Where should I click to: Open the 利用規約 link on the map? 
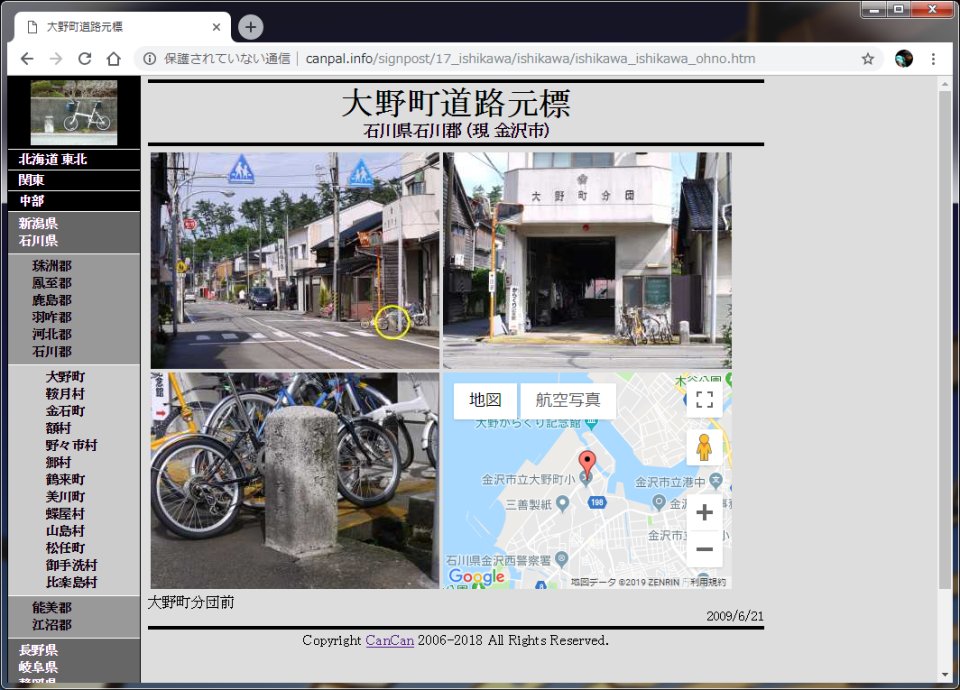coord(708,582)
